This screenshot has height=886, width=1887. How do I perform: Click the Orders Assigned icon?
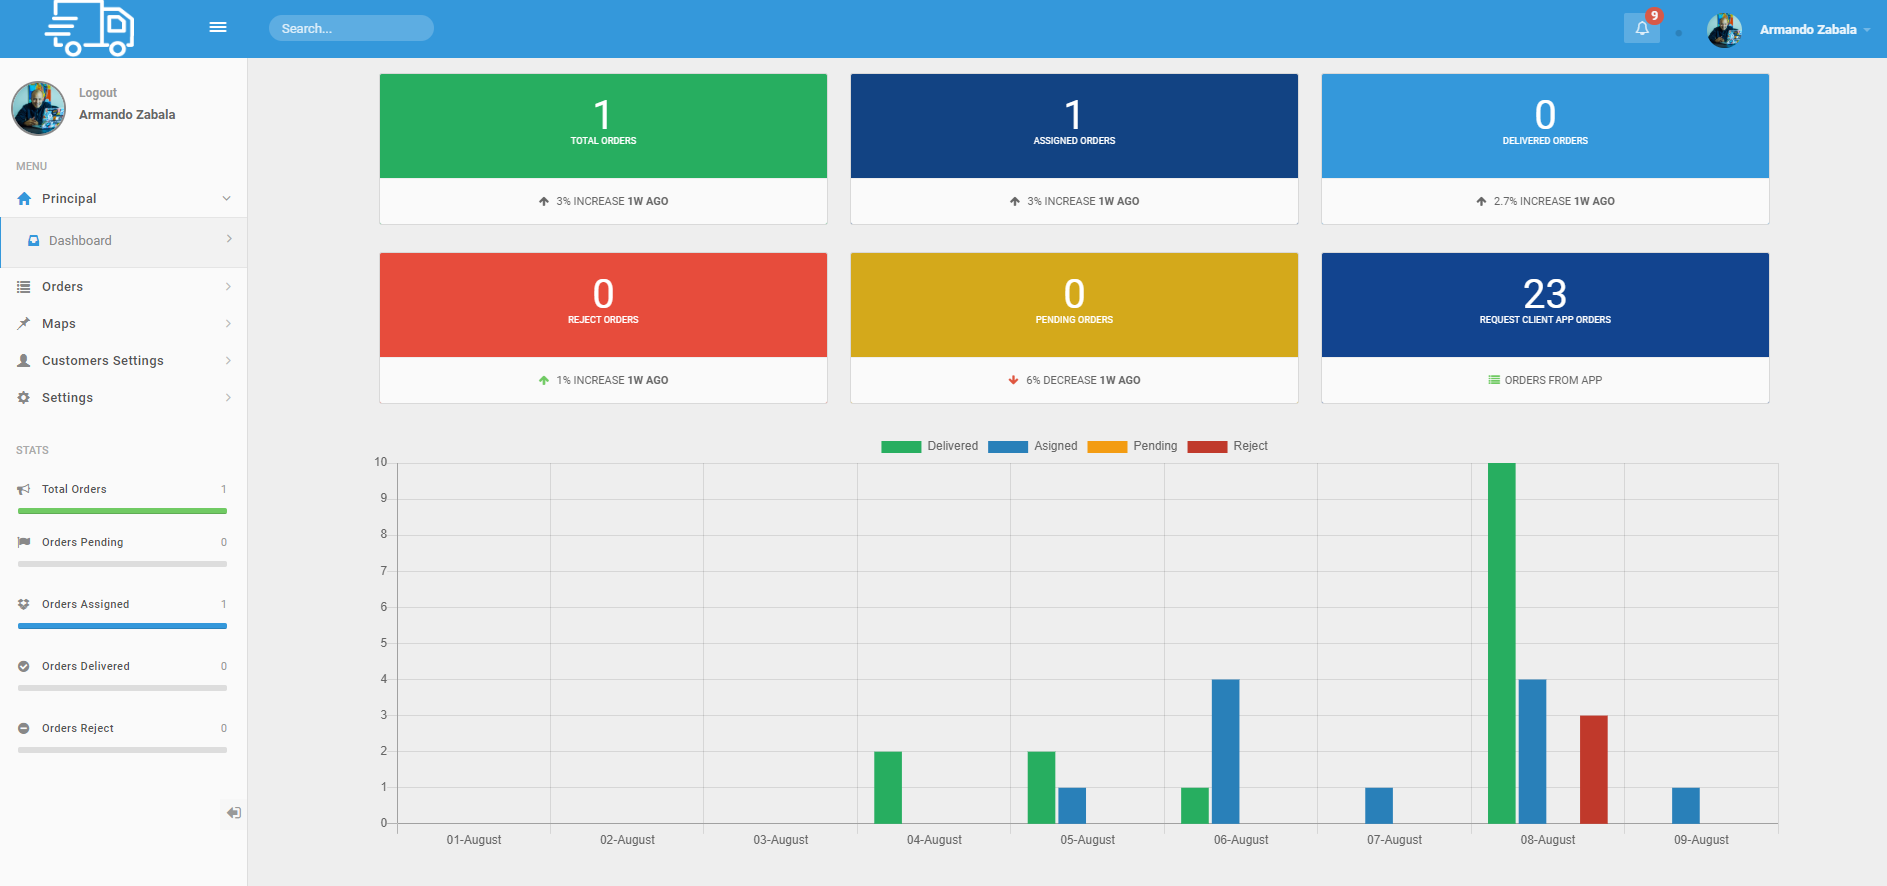click(24, 605)
